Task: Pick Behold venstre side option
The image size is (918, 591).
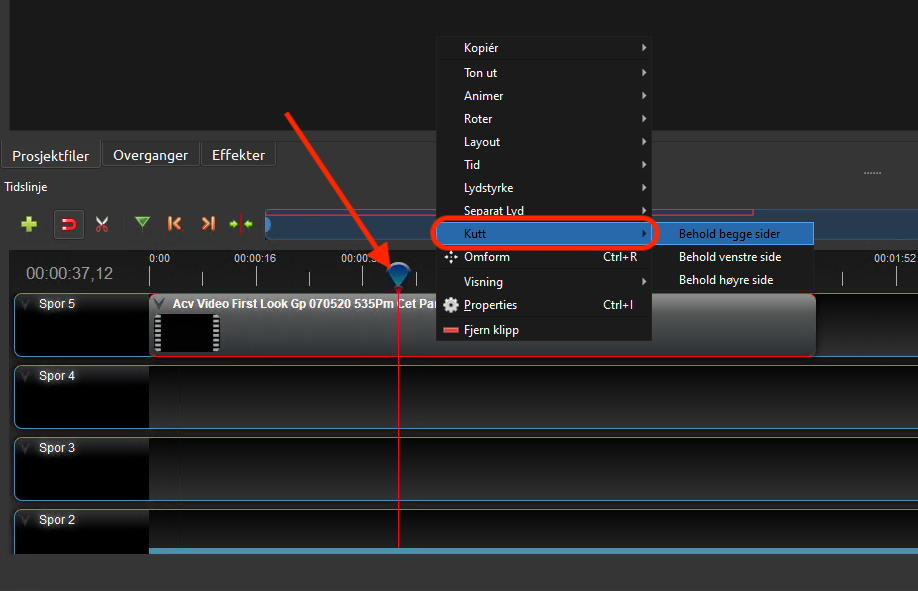Action: click(x=729, y=257)
